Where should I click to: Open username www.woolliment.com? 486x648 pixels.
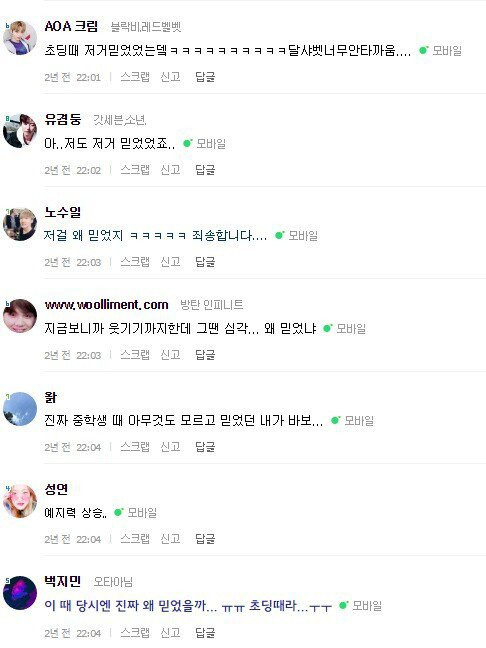tap(107, 305)
